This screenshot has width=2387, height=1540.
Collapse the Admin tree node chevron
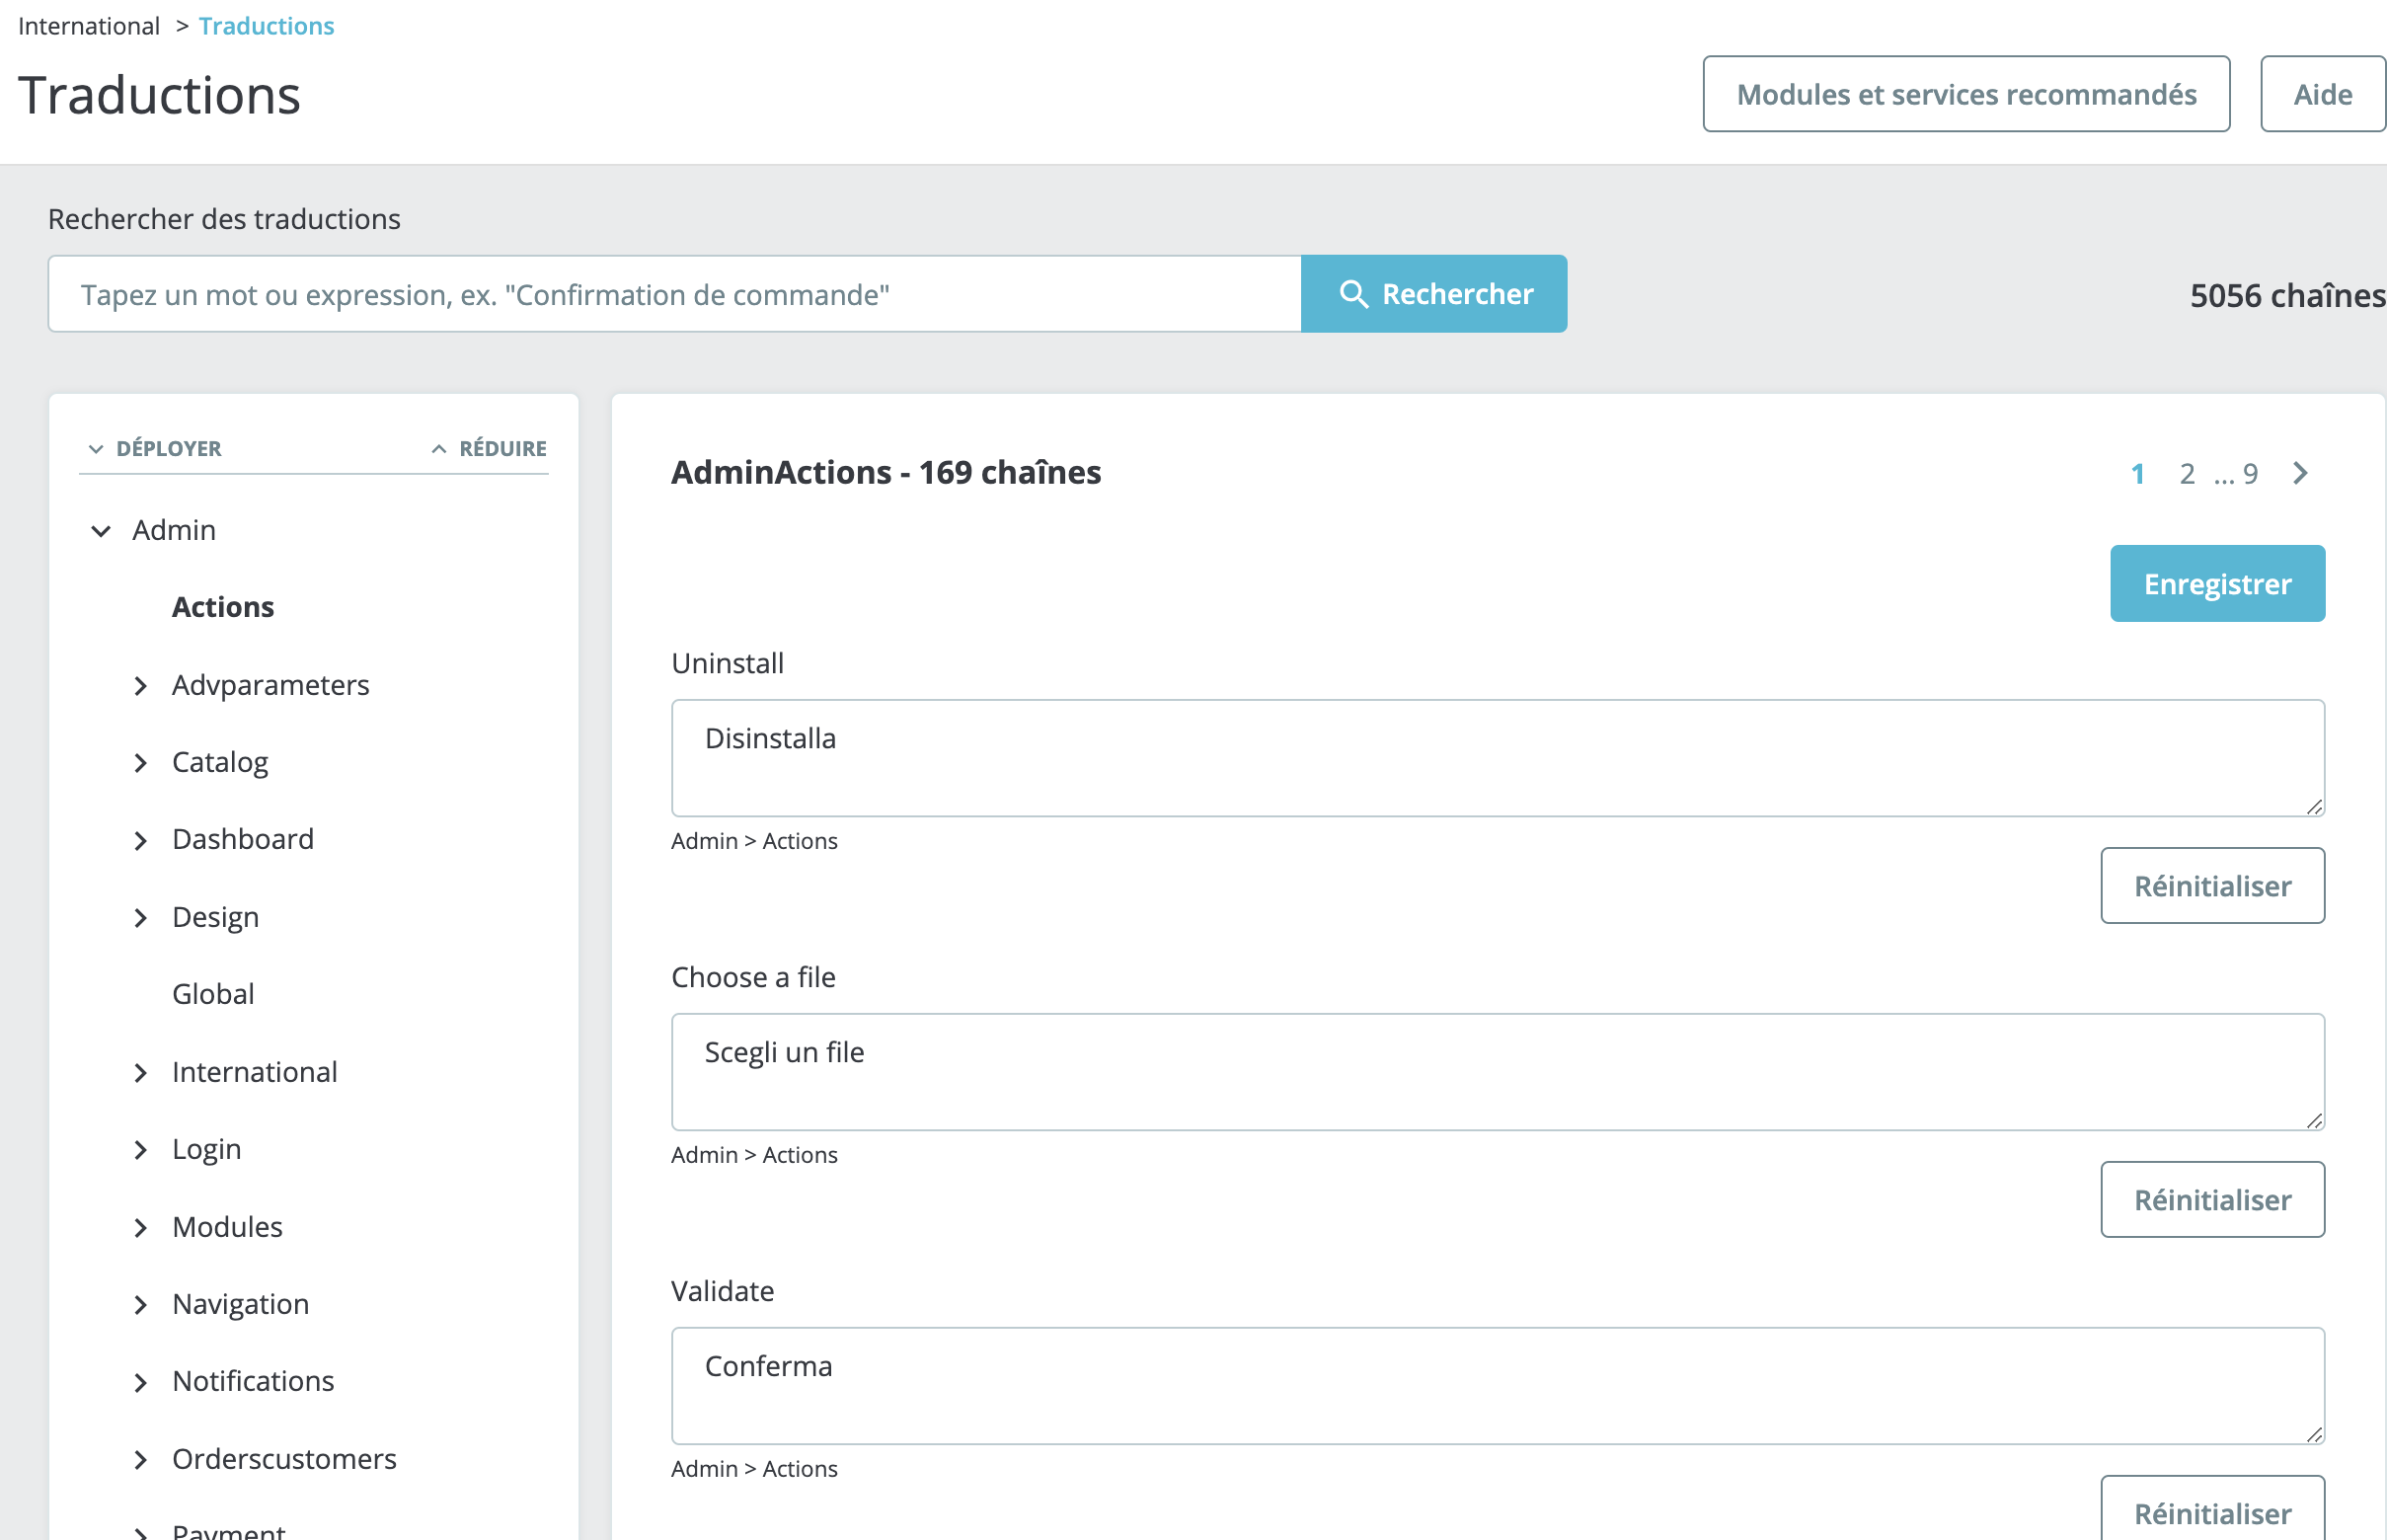[101, 530]
